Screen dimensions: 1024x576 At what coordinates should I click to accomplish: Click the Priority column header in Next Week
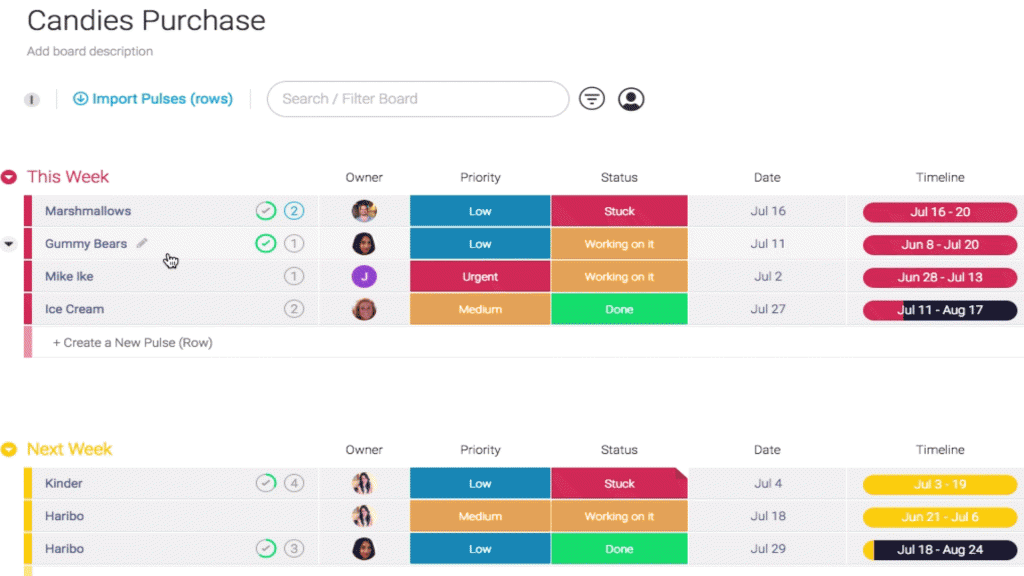coord(480,450)
